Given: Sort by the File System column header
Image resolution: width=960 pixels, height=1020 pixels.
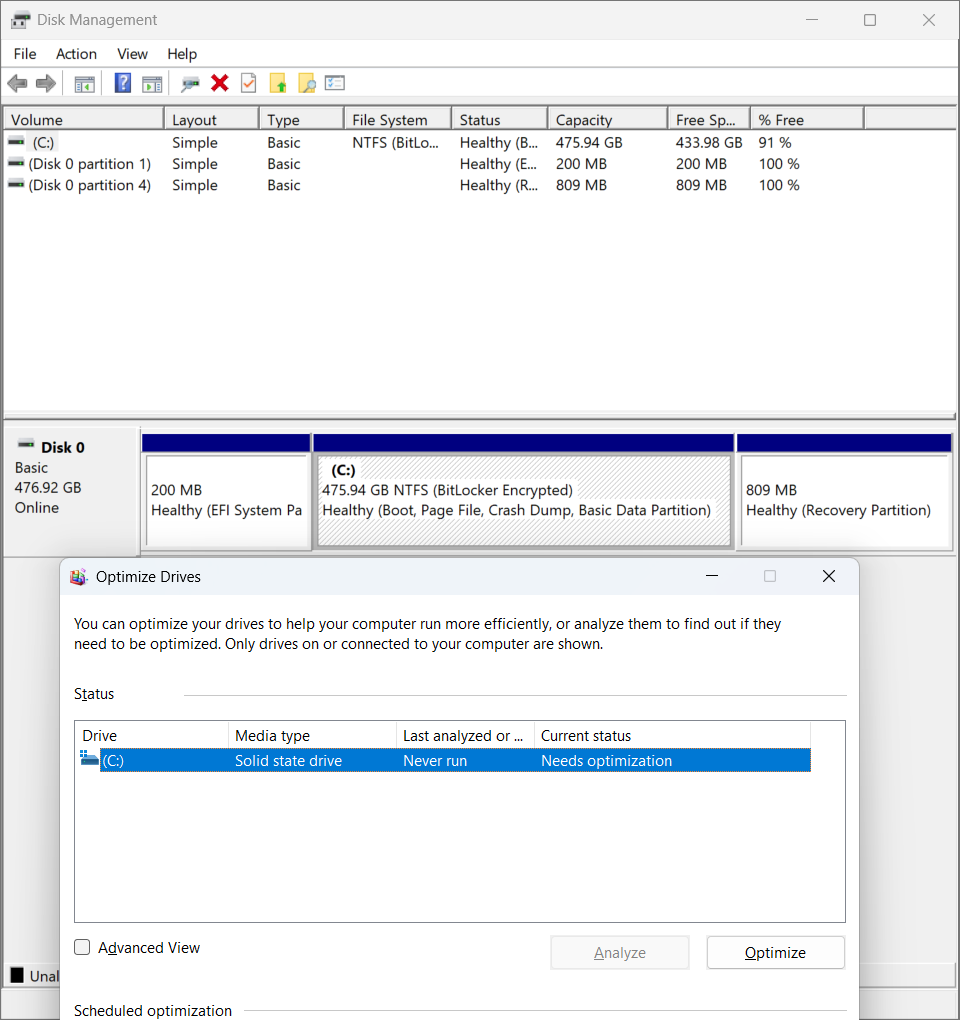Looking at the screenshot, I should coord(397,120).
